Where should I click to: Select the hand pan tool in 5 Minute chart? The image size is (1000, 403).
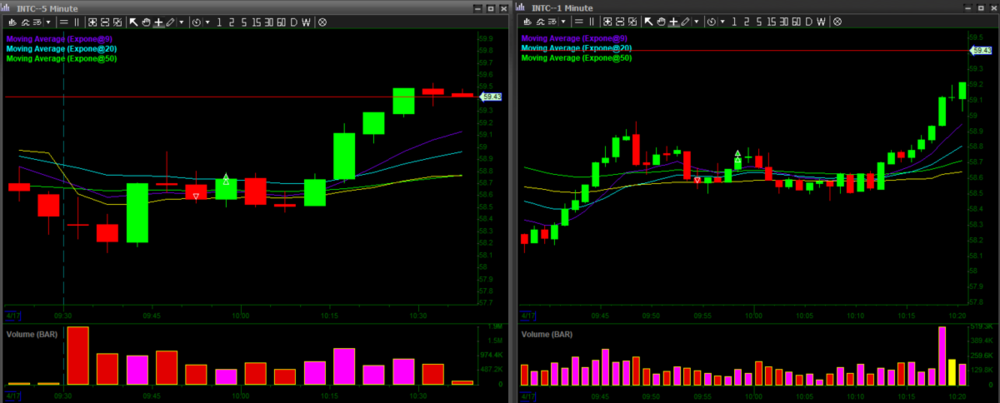145,21
